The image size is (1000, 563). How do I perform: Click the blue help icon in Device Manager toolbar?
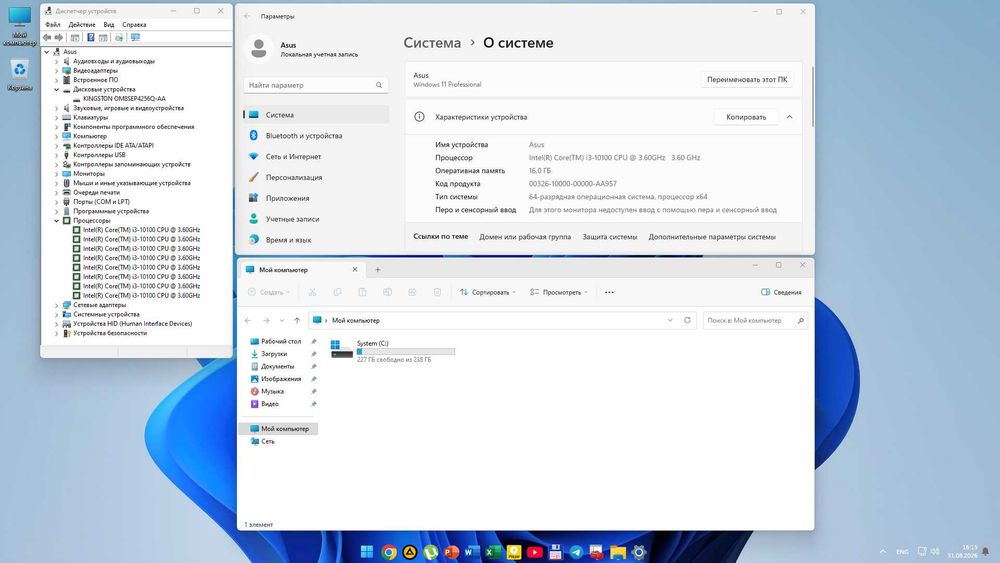point(91,38)
